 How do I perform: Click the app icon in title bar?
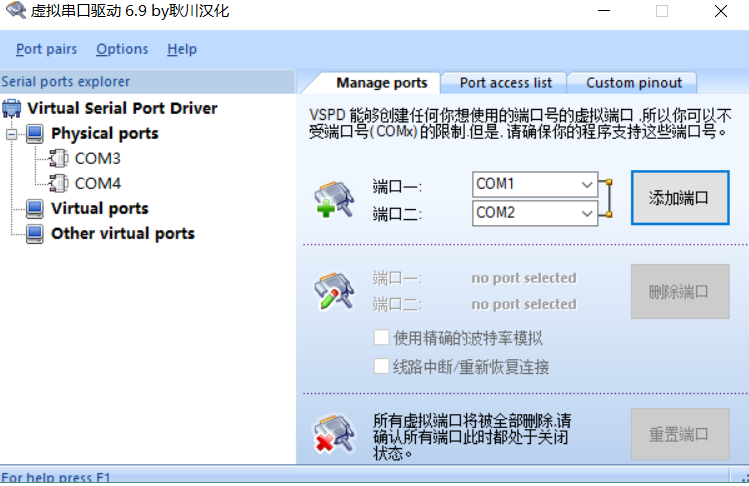16,10
